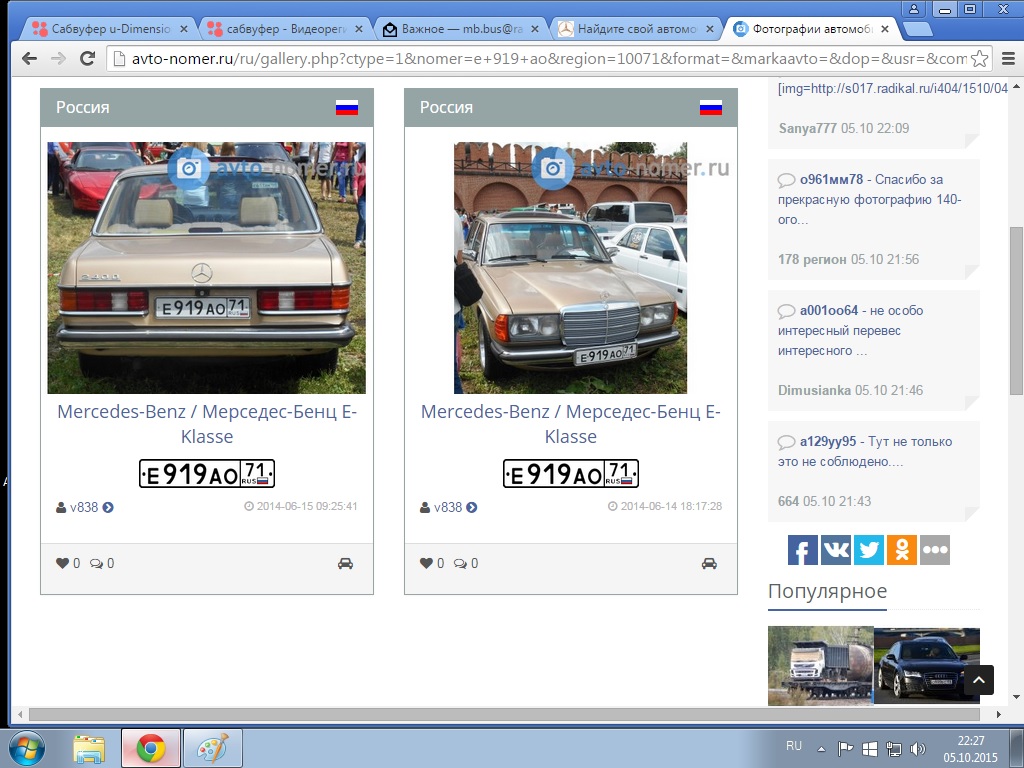Click the horizontal page scrollbar

pyautogui.click(x=504, y=714)
